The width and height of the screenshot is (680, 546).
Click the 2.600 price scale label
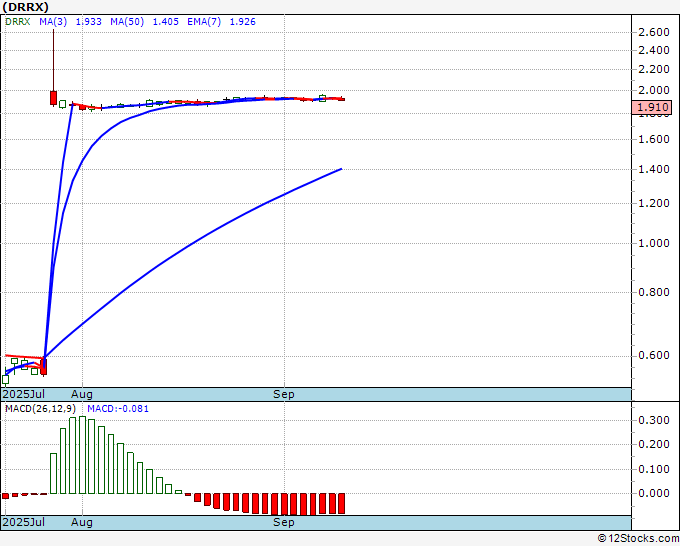tap(654, 32)
